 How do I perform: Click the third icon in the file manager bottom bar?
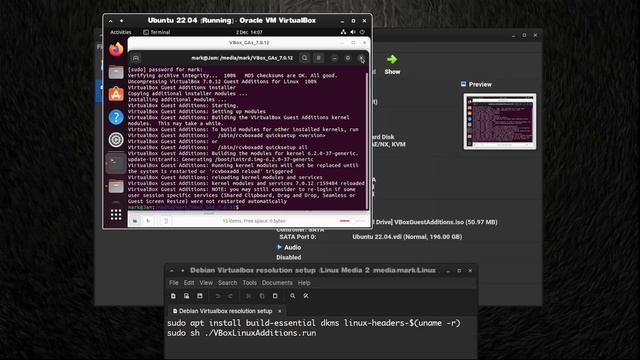(166, 221)
